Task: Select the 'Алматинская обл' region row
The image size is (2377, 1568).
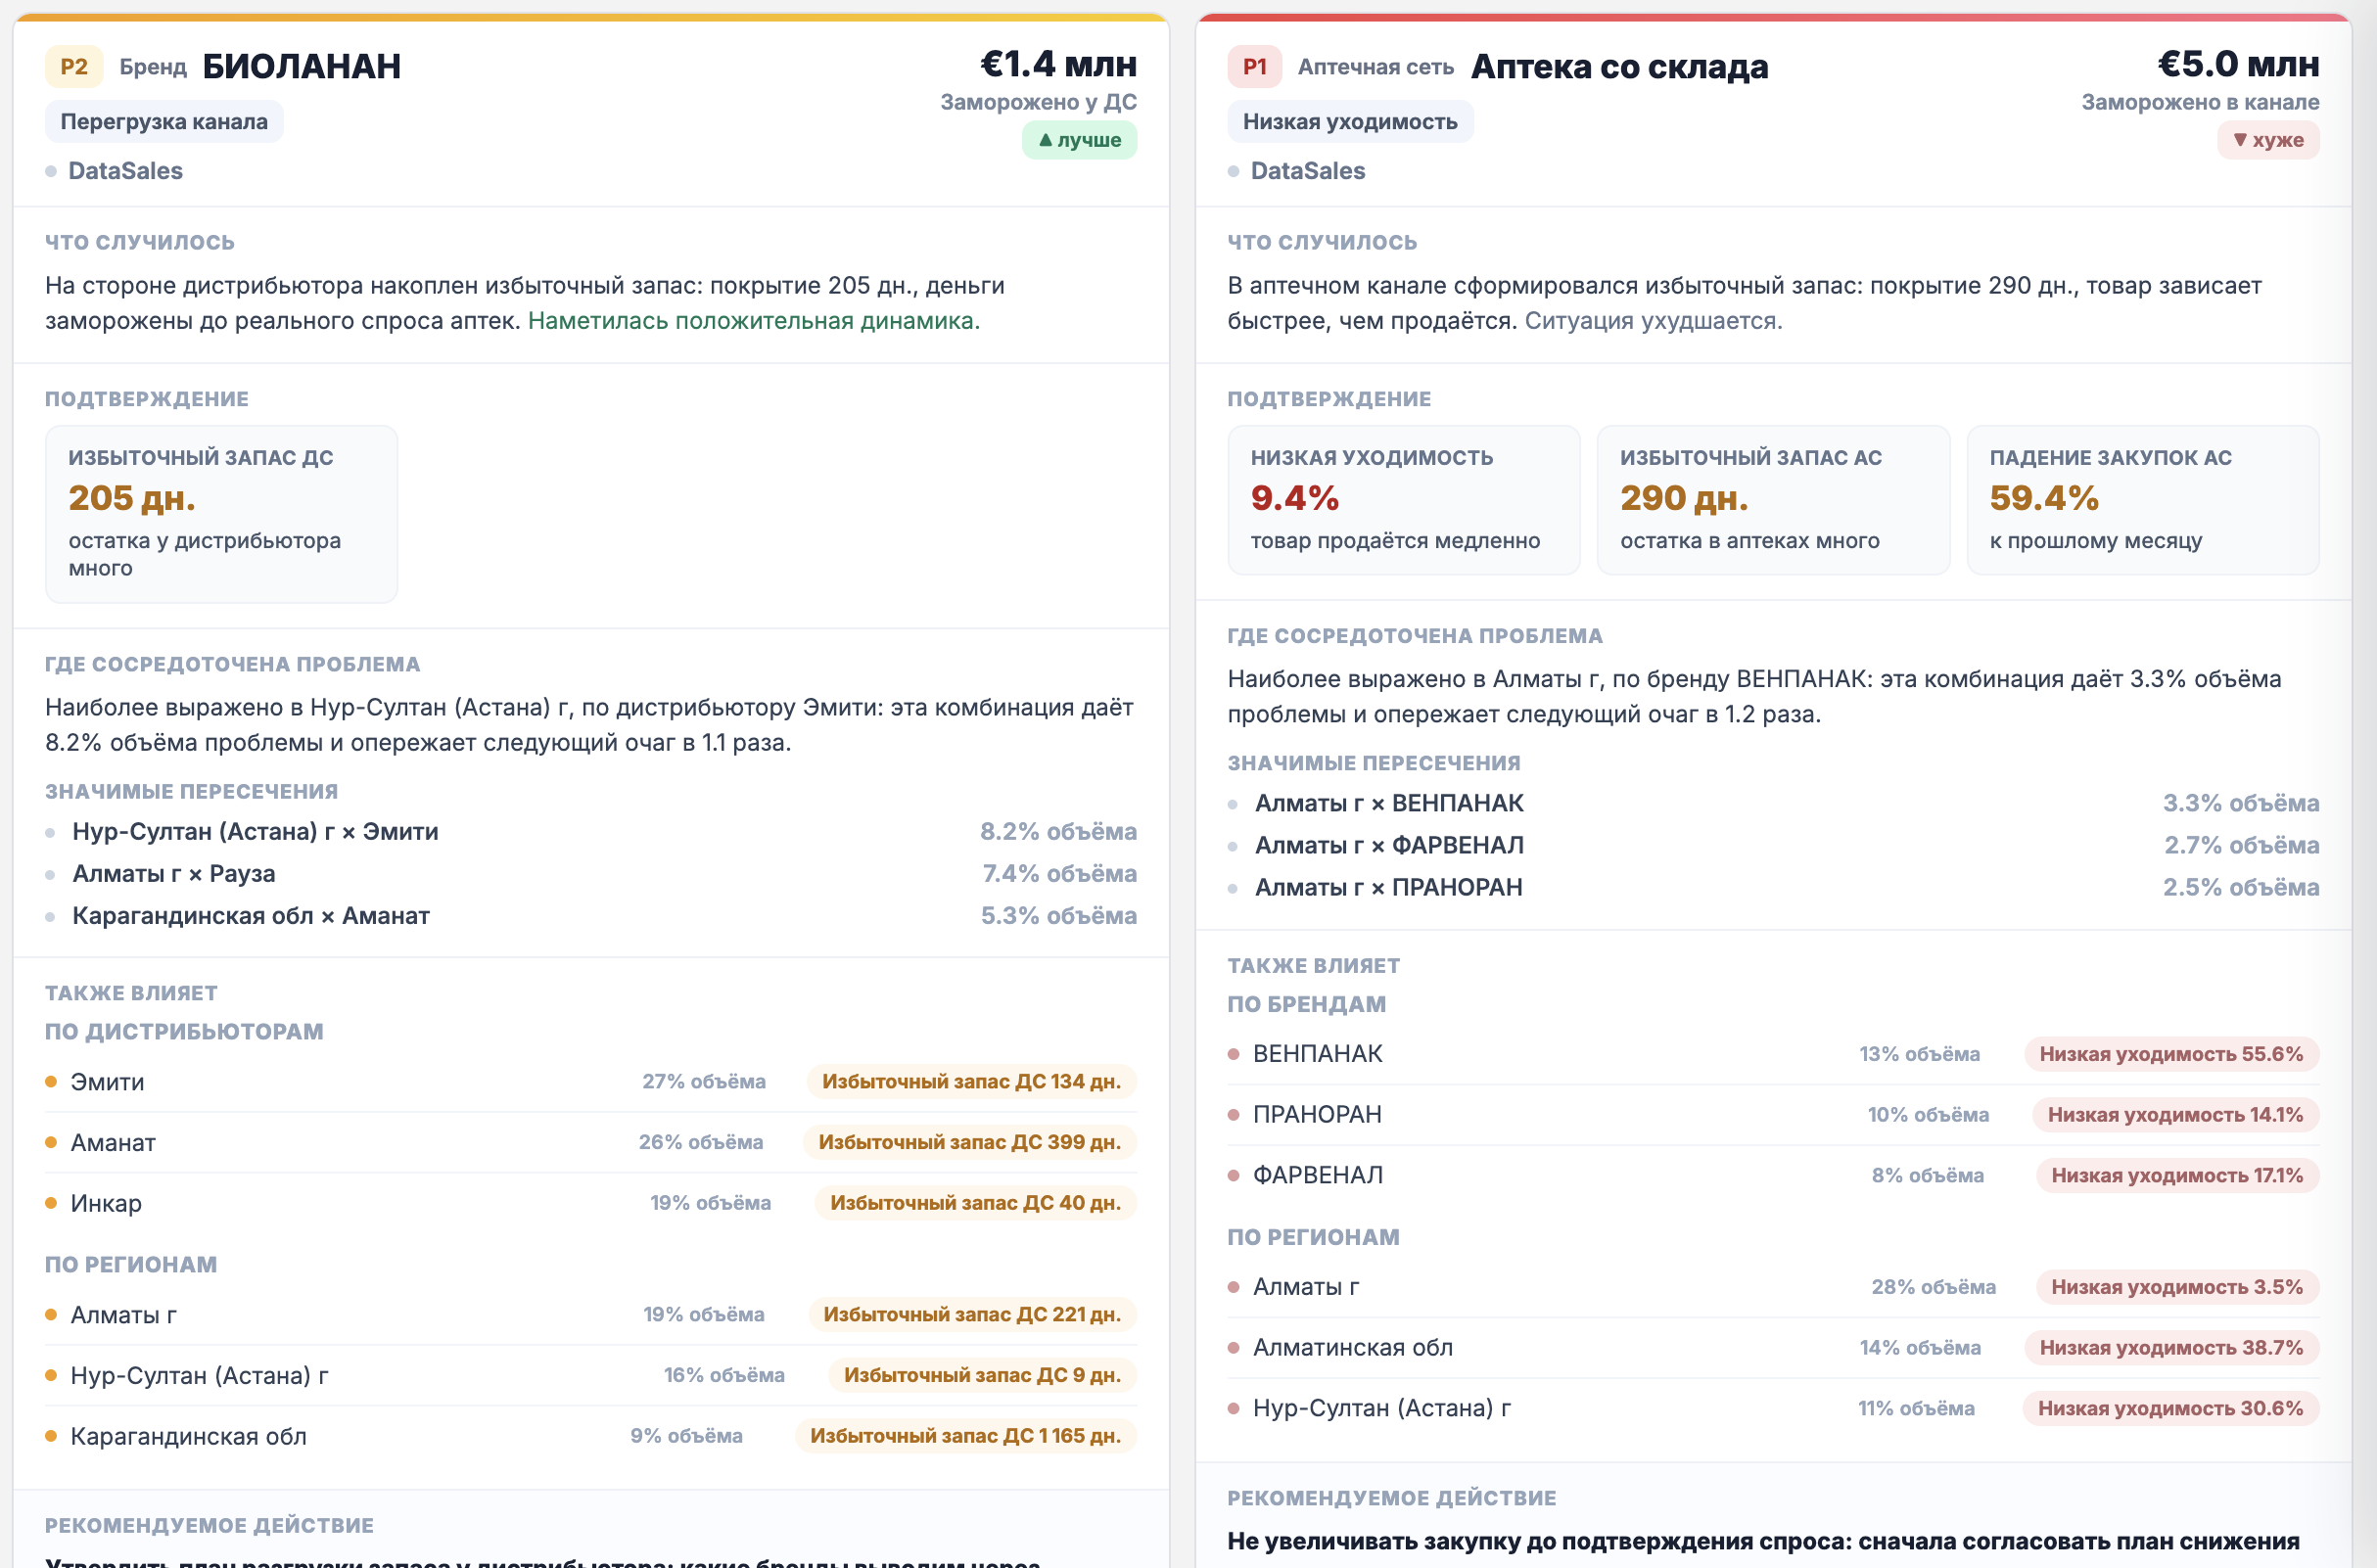Action: [1773, 1348]
